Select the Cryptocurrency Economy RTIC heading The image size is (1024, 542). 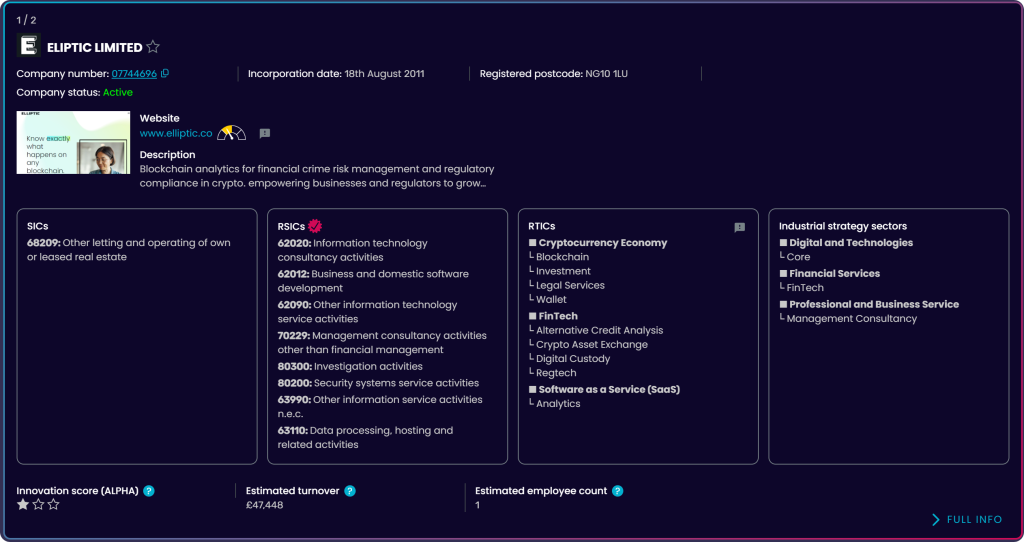point(602,243)
